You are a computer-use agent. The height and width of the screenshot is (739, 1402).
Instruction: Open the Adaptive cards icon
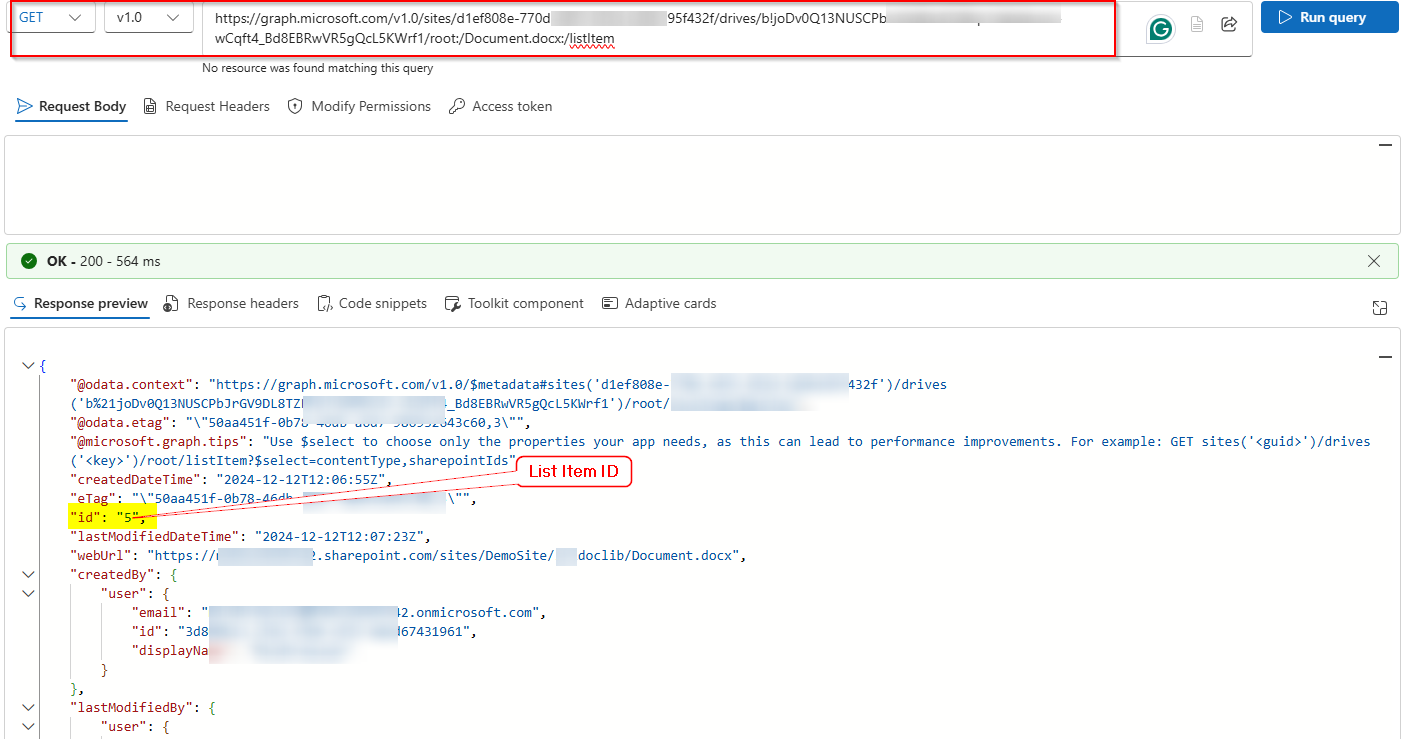point(610,303)
